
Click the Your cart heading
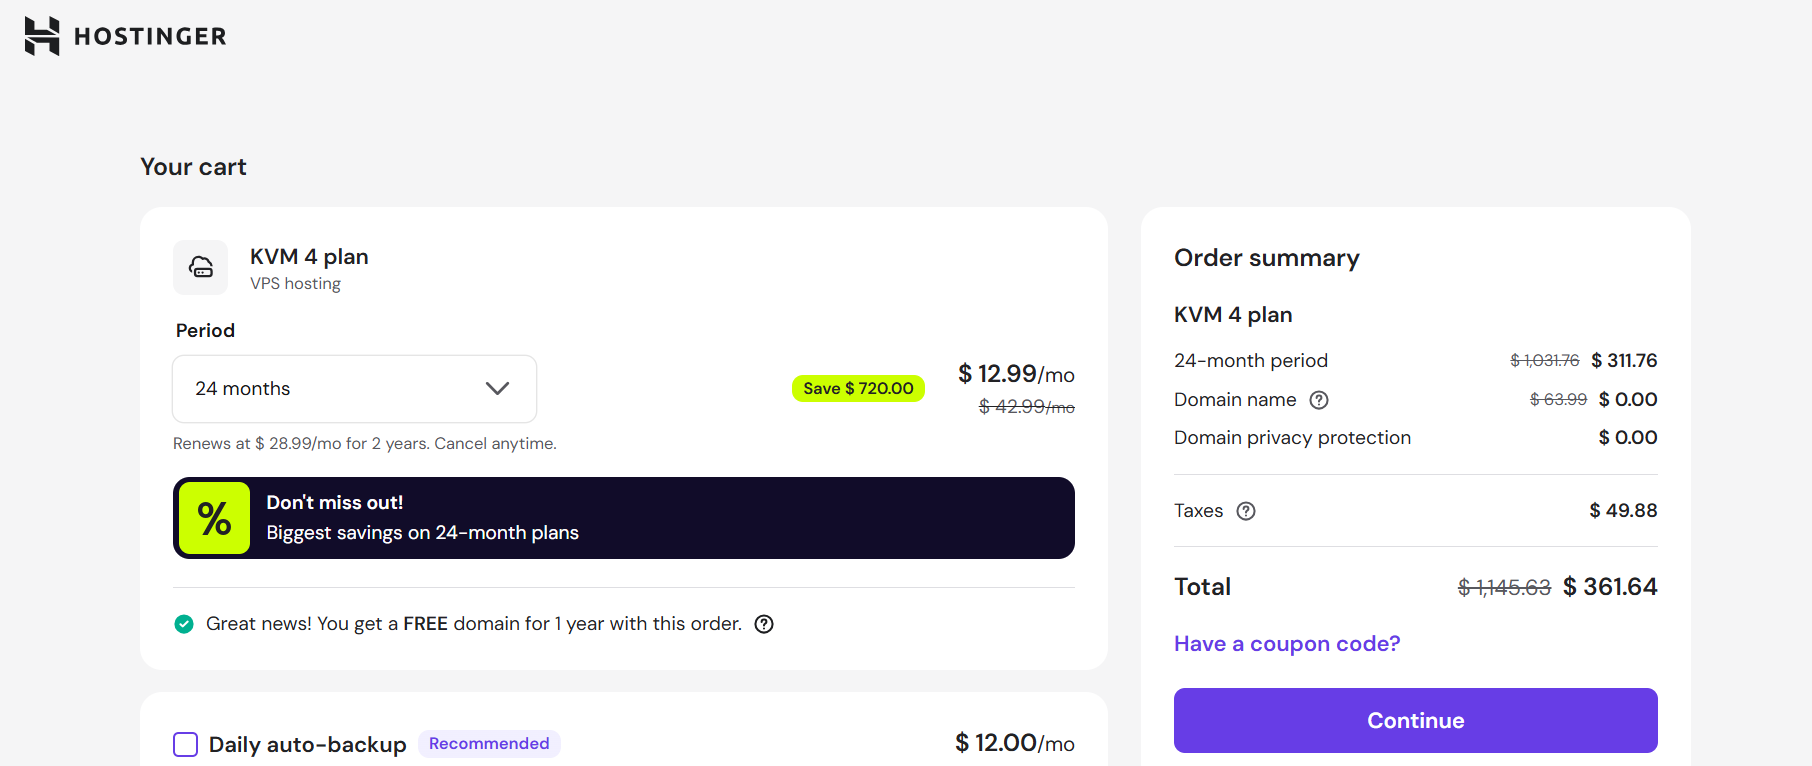[x=193, y=167]
